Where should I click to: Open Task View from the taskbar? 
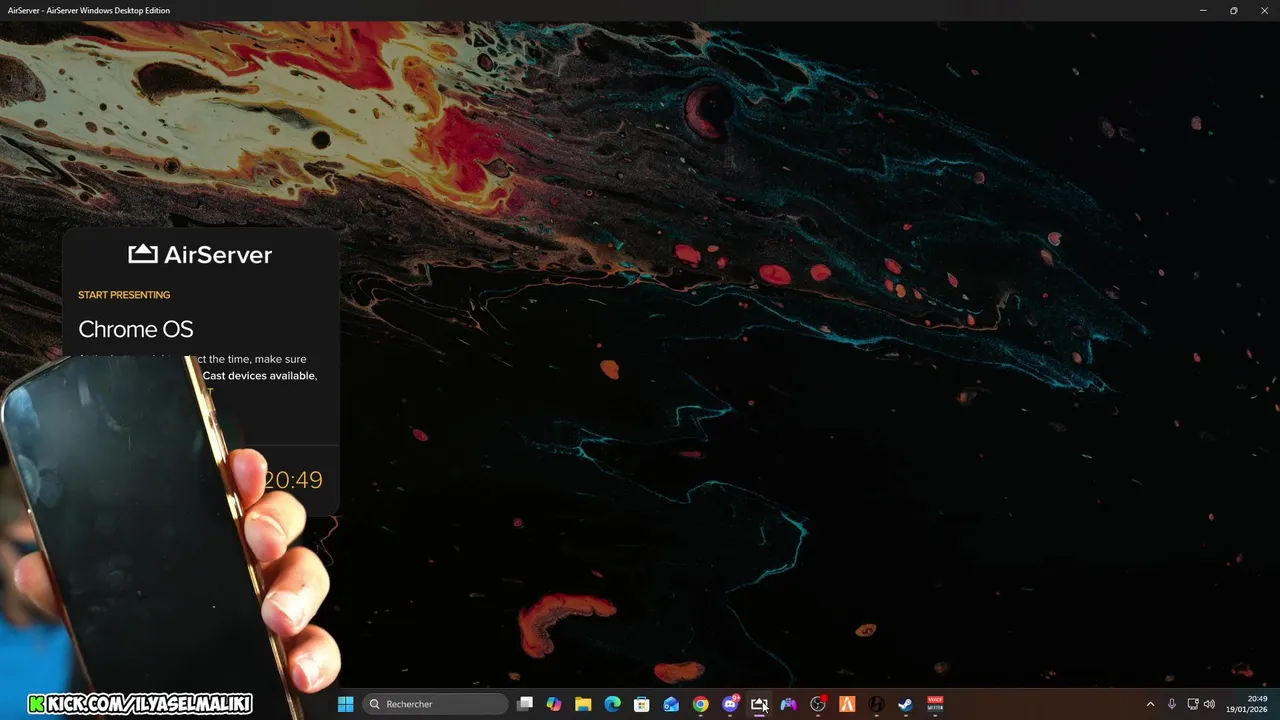pyautogui.click(x=525, y=704)
